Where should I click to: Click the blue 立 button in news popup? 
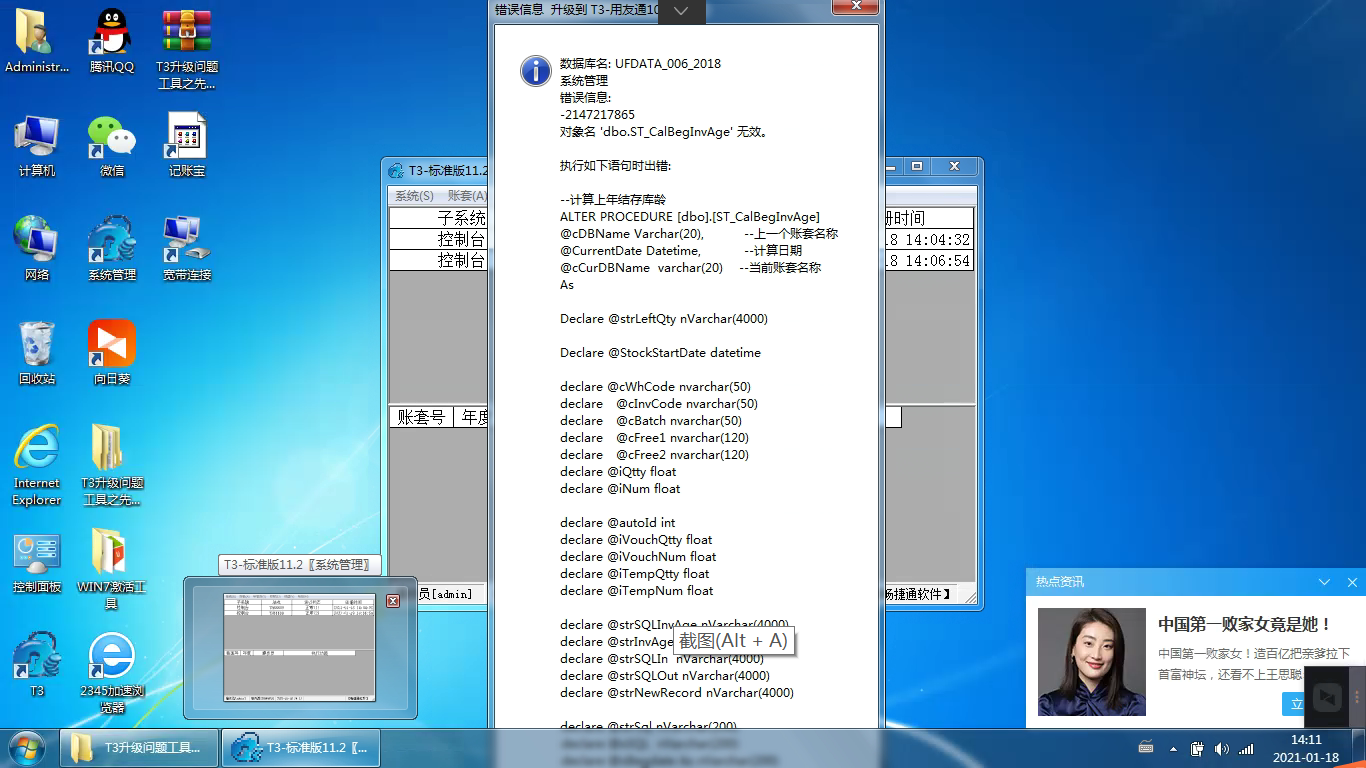click(1294, 704)
